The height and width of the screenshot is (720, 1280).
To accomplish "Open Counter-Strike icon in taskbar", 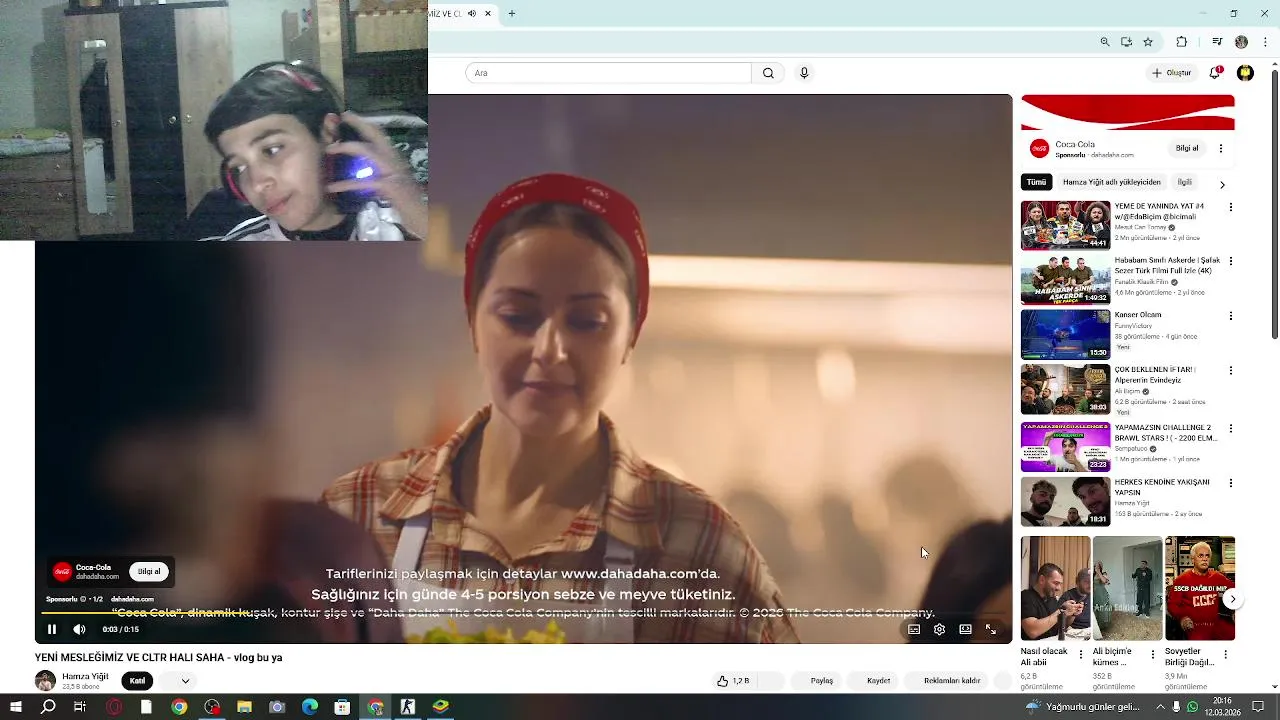I will (408, 707).
